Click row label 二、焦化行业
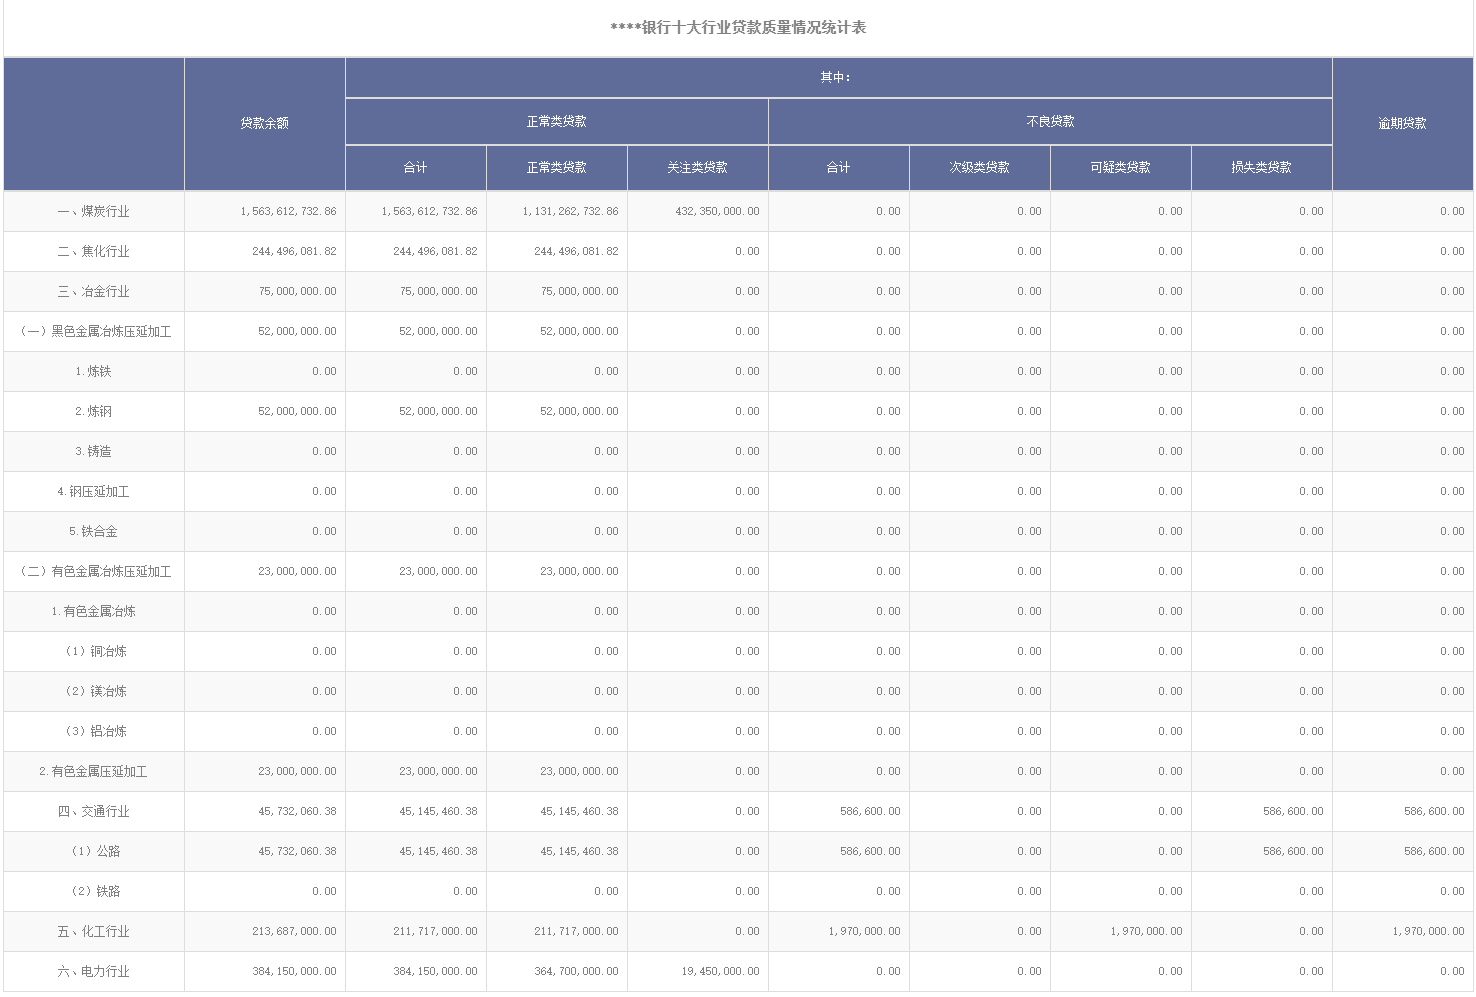Screen dimensions: 1476x997 (94, 251)
